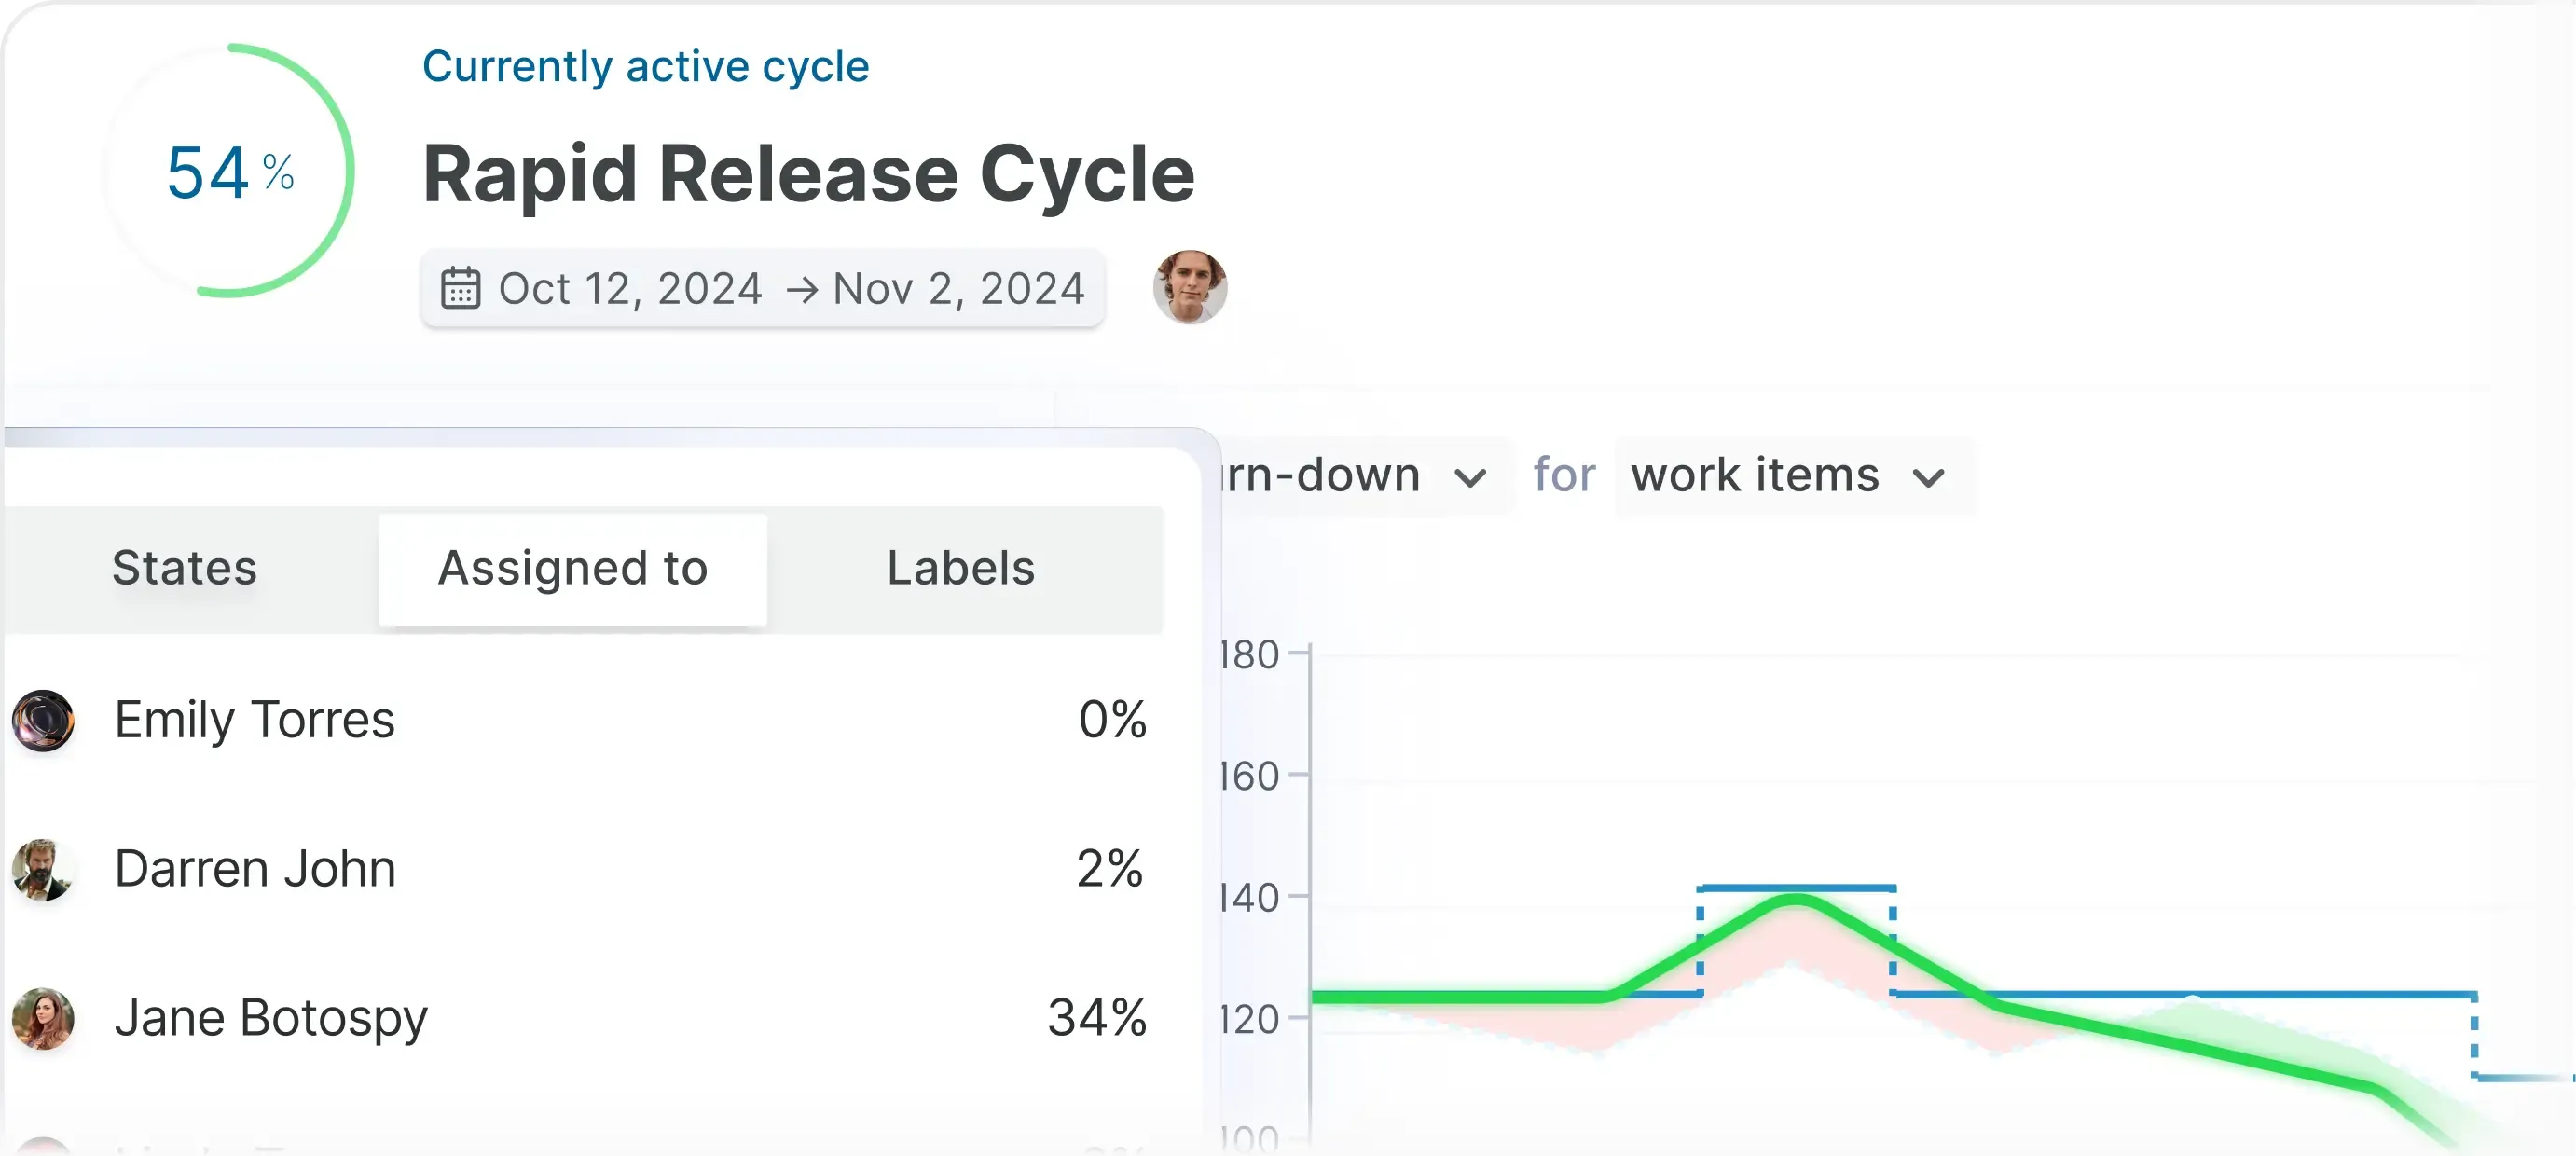The height and width of the screenshot is (1156, 2576).
Task: Expand the date range picker chip
Action: pos(763,289)
